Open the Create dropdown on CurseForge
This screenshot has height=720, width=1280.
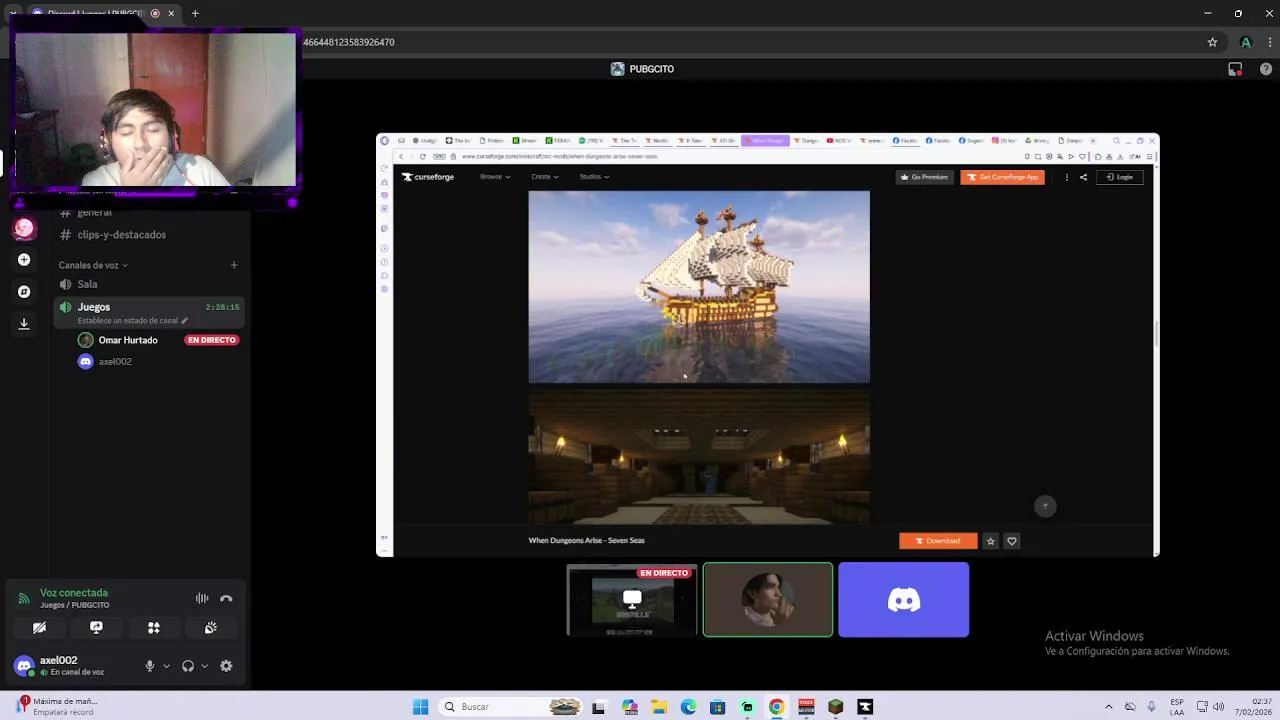point(545,177)
